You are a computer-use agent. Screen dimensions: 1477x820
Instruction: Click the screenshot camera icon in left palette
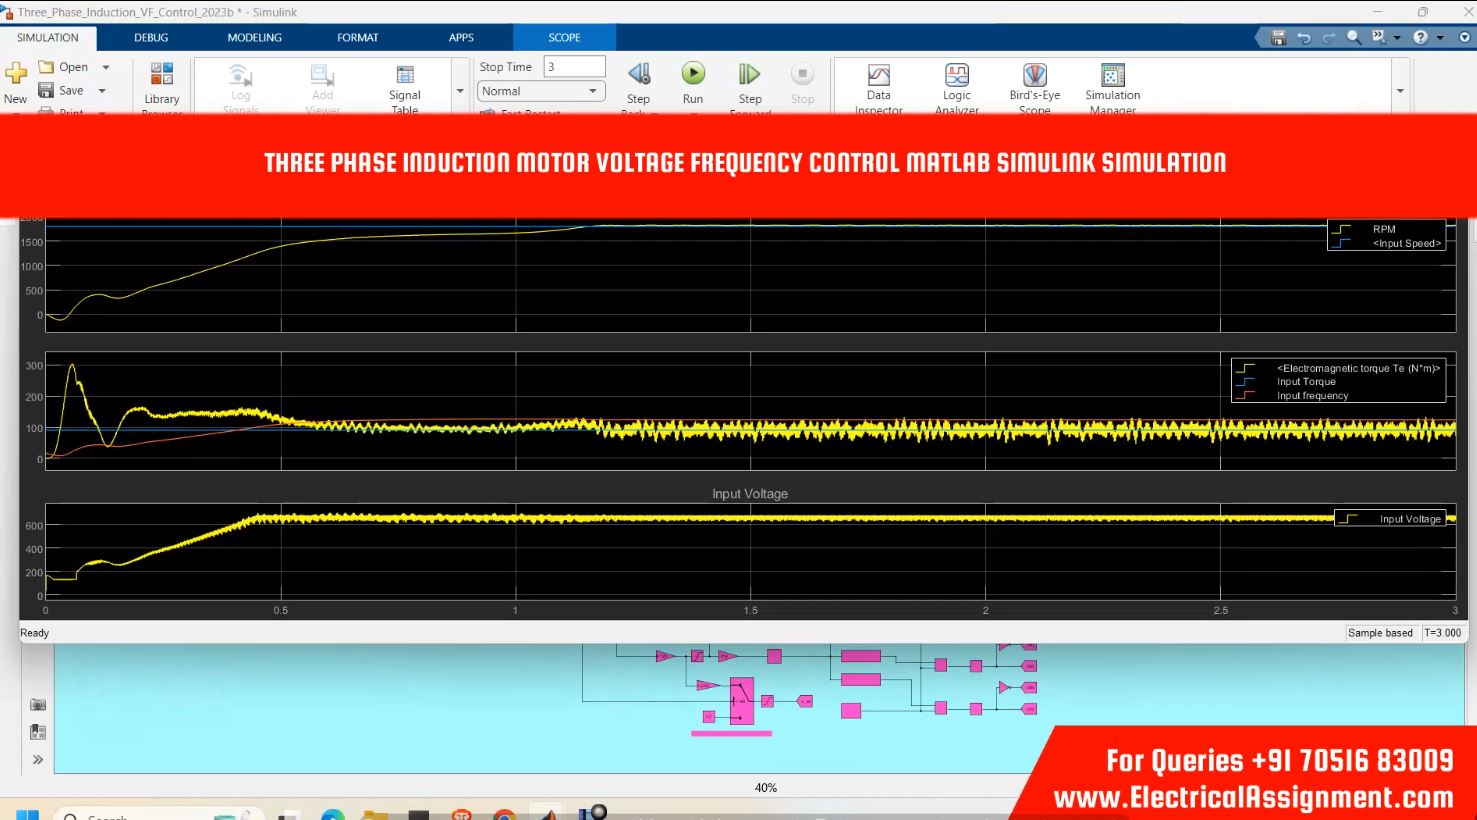pos(38,704)
